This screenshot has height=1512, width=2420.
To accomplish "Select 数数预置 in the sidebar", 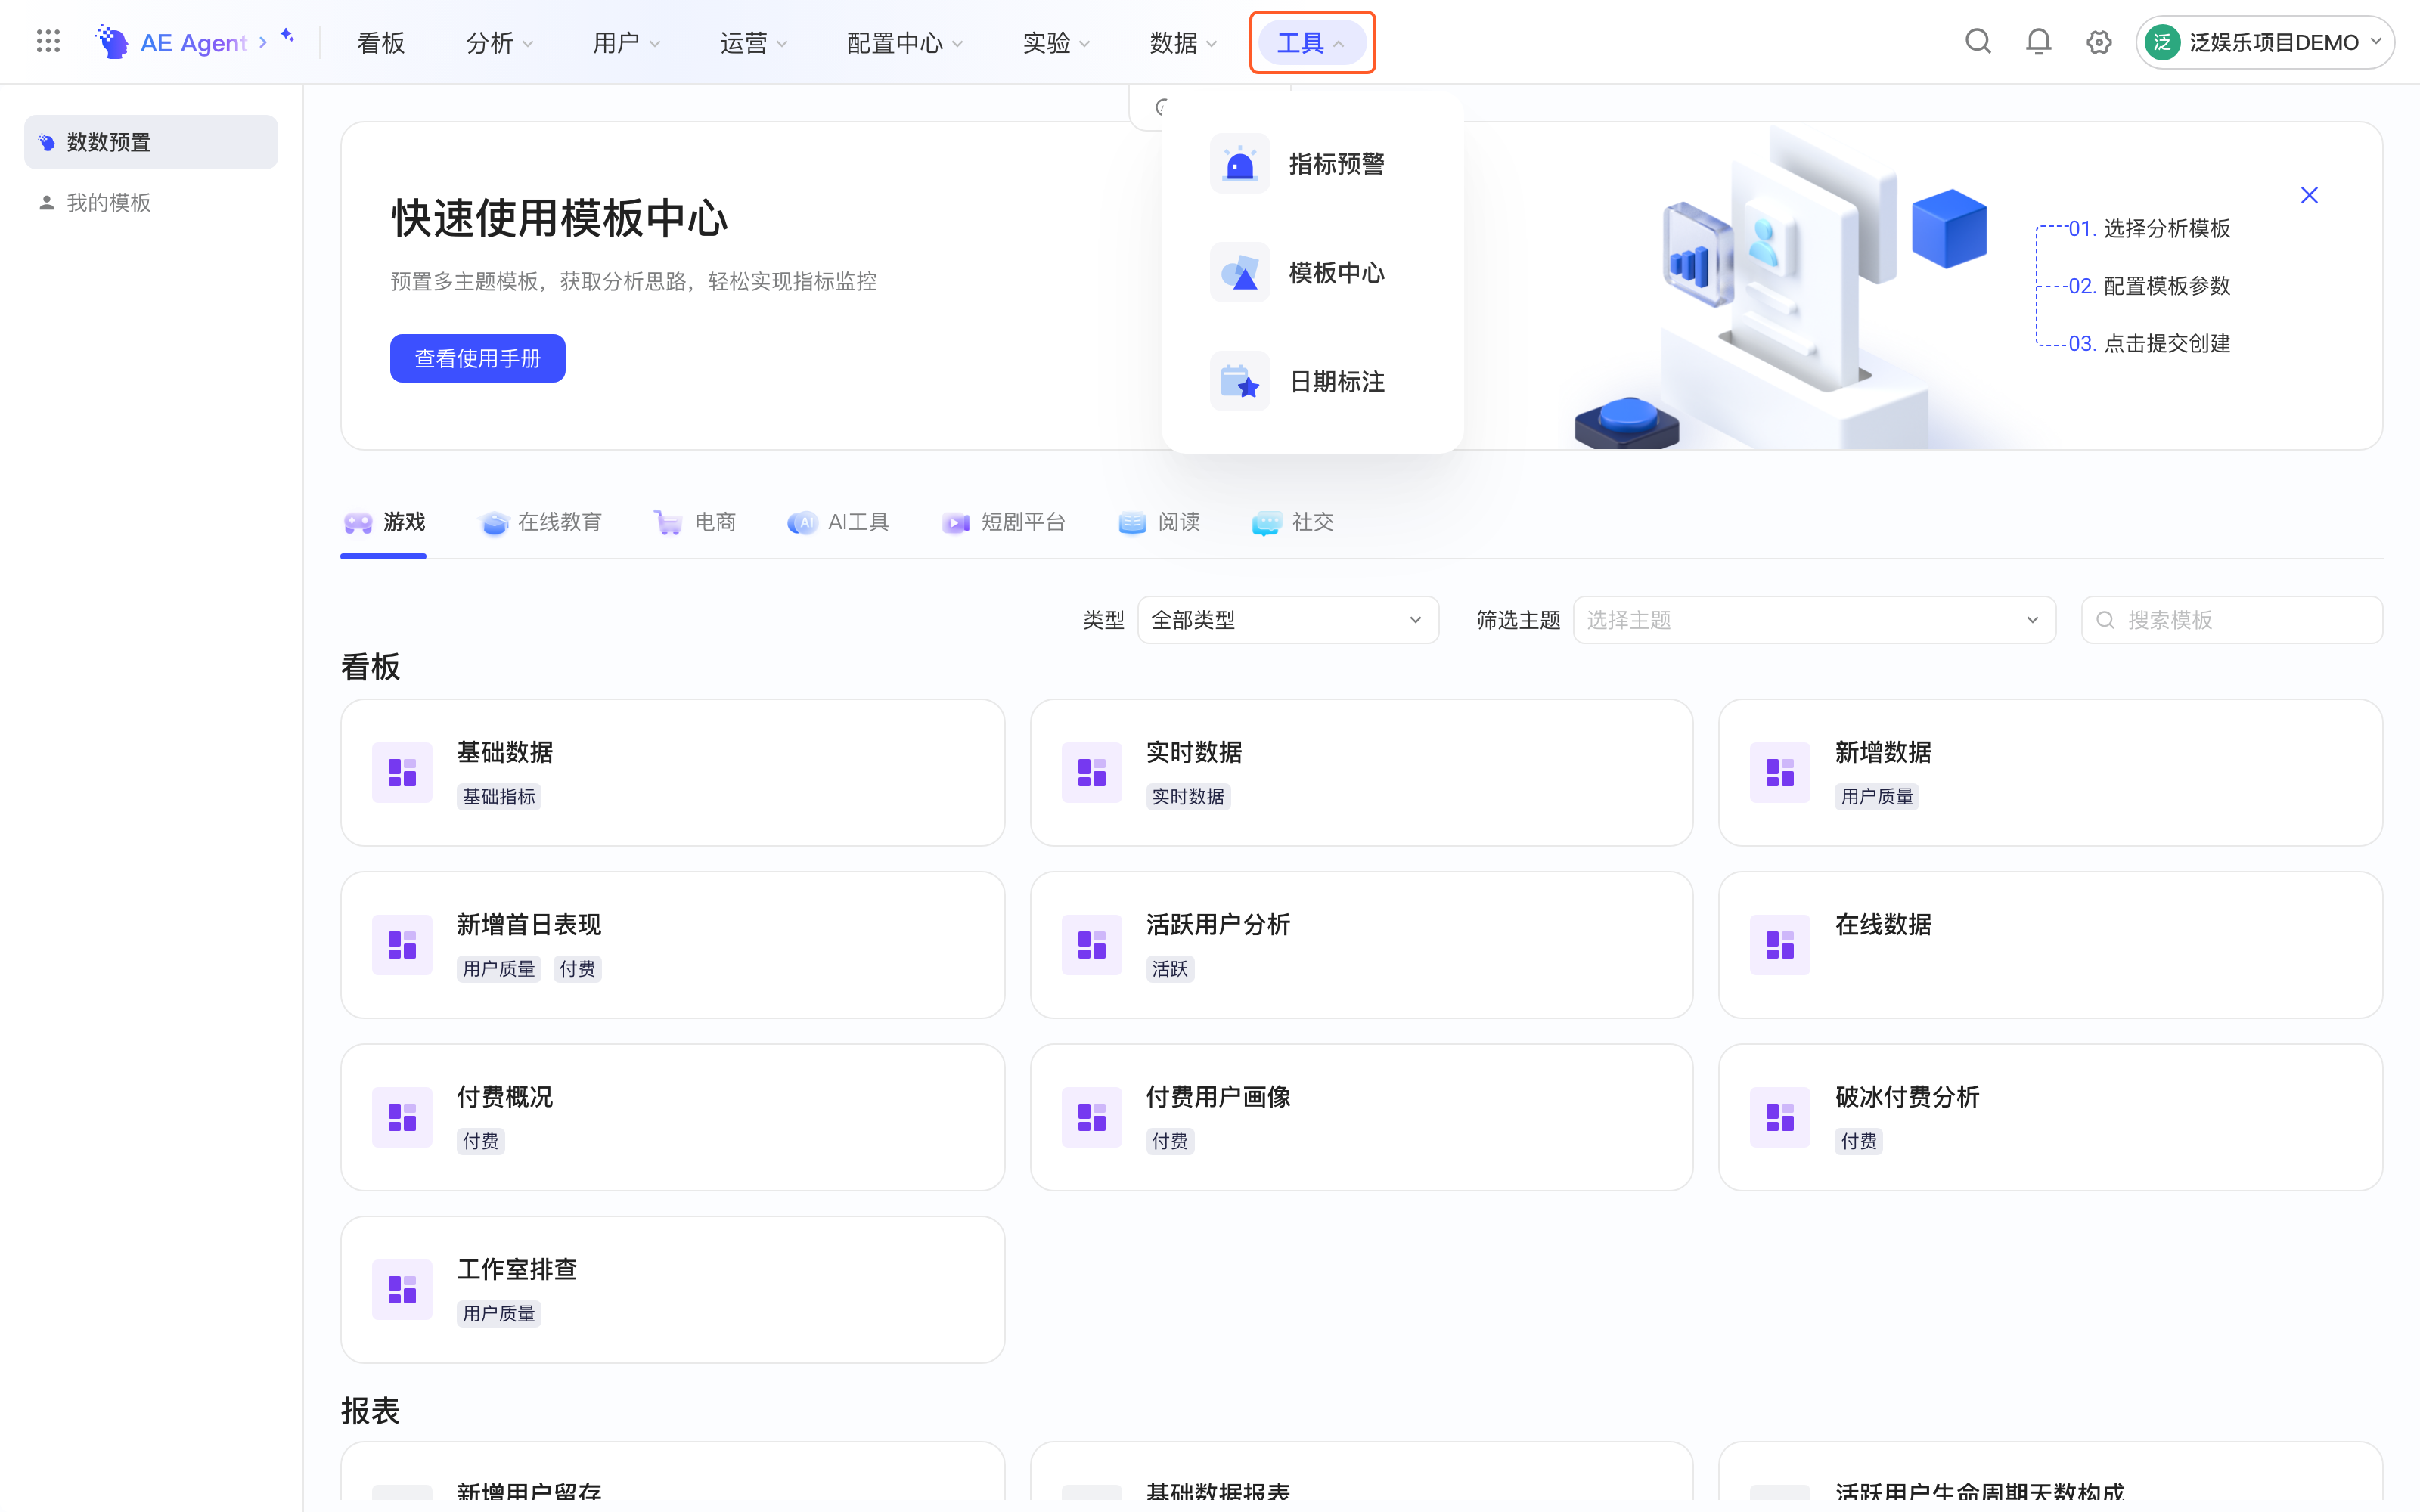I will [x=151, y=142].
